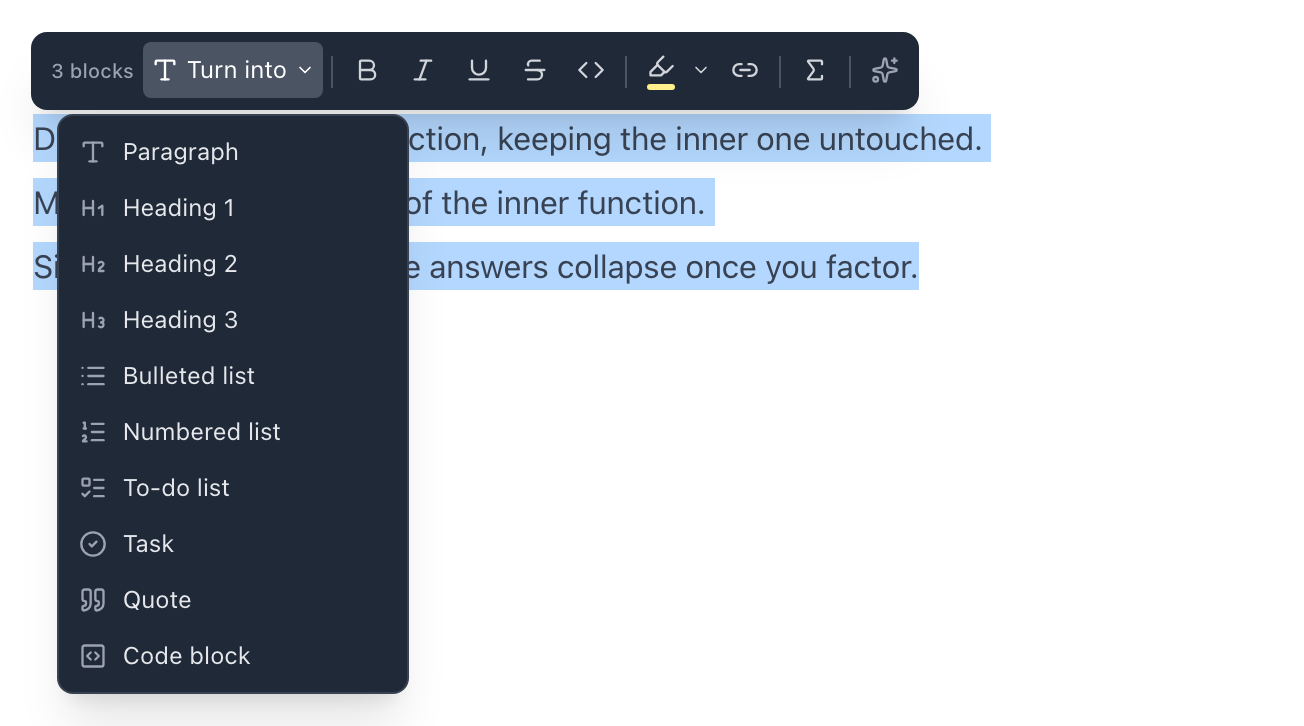Collapse the Turn into dropdown
The image size is (1304, 726).
pos(233,70)
